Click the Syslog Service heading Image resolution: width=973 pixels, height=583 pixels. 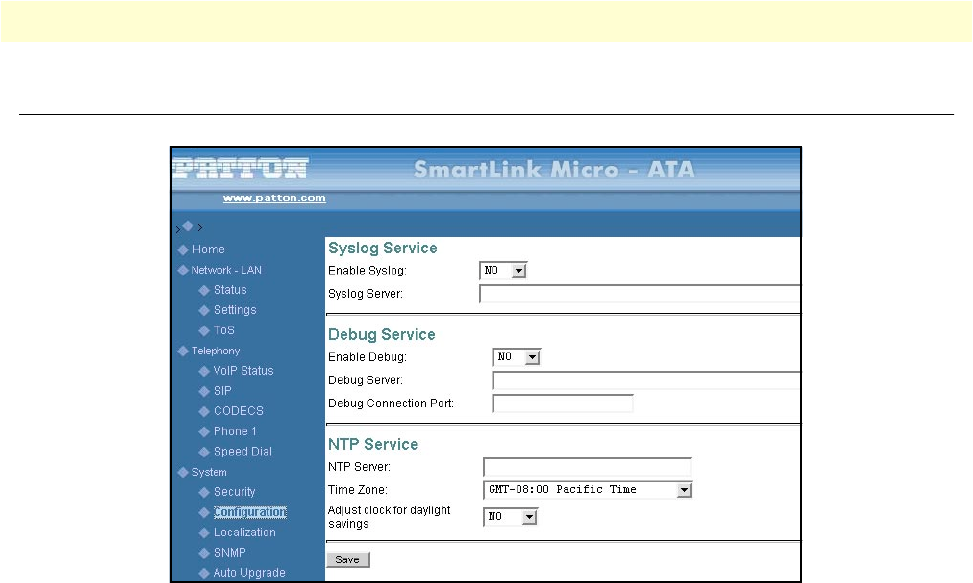tap(383, 248)
